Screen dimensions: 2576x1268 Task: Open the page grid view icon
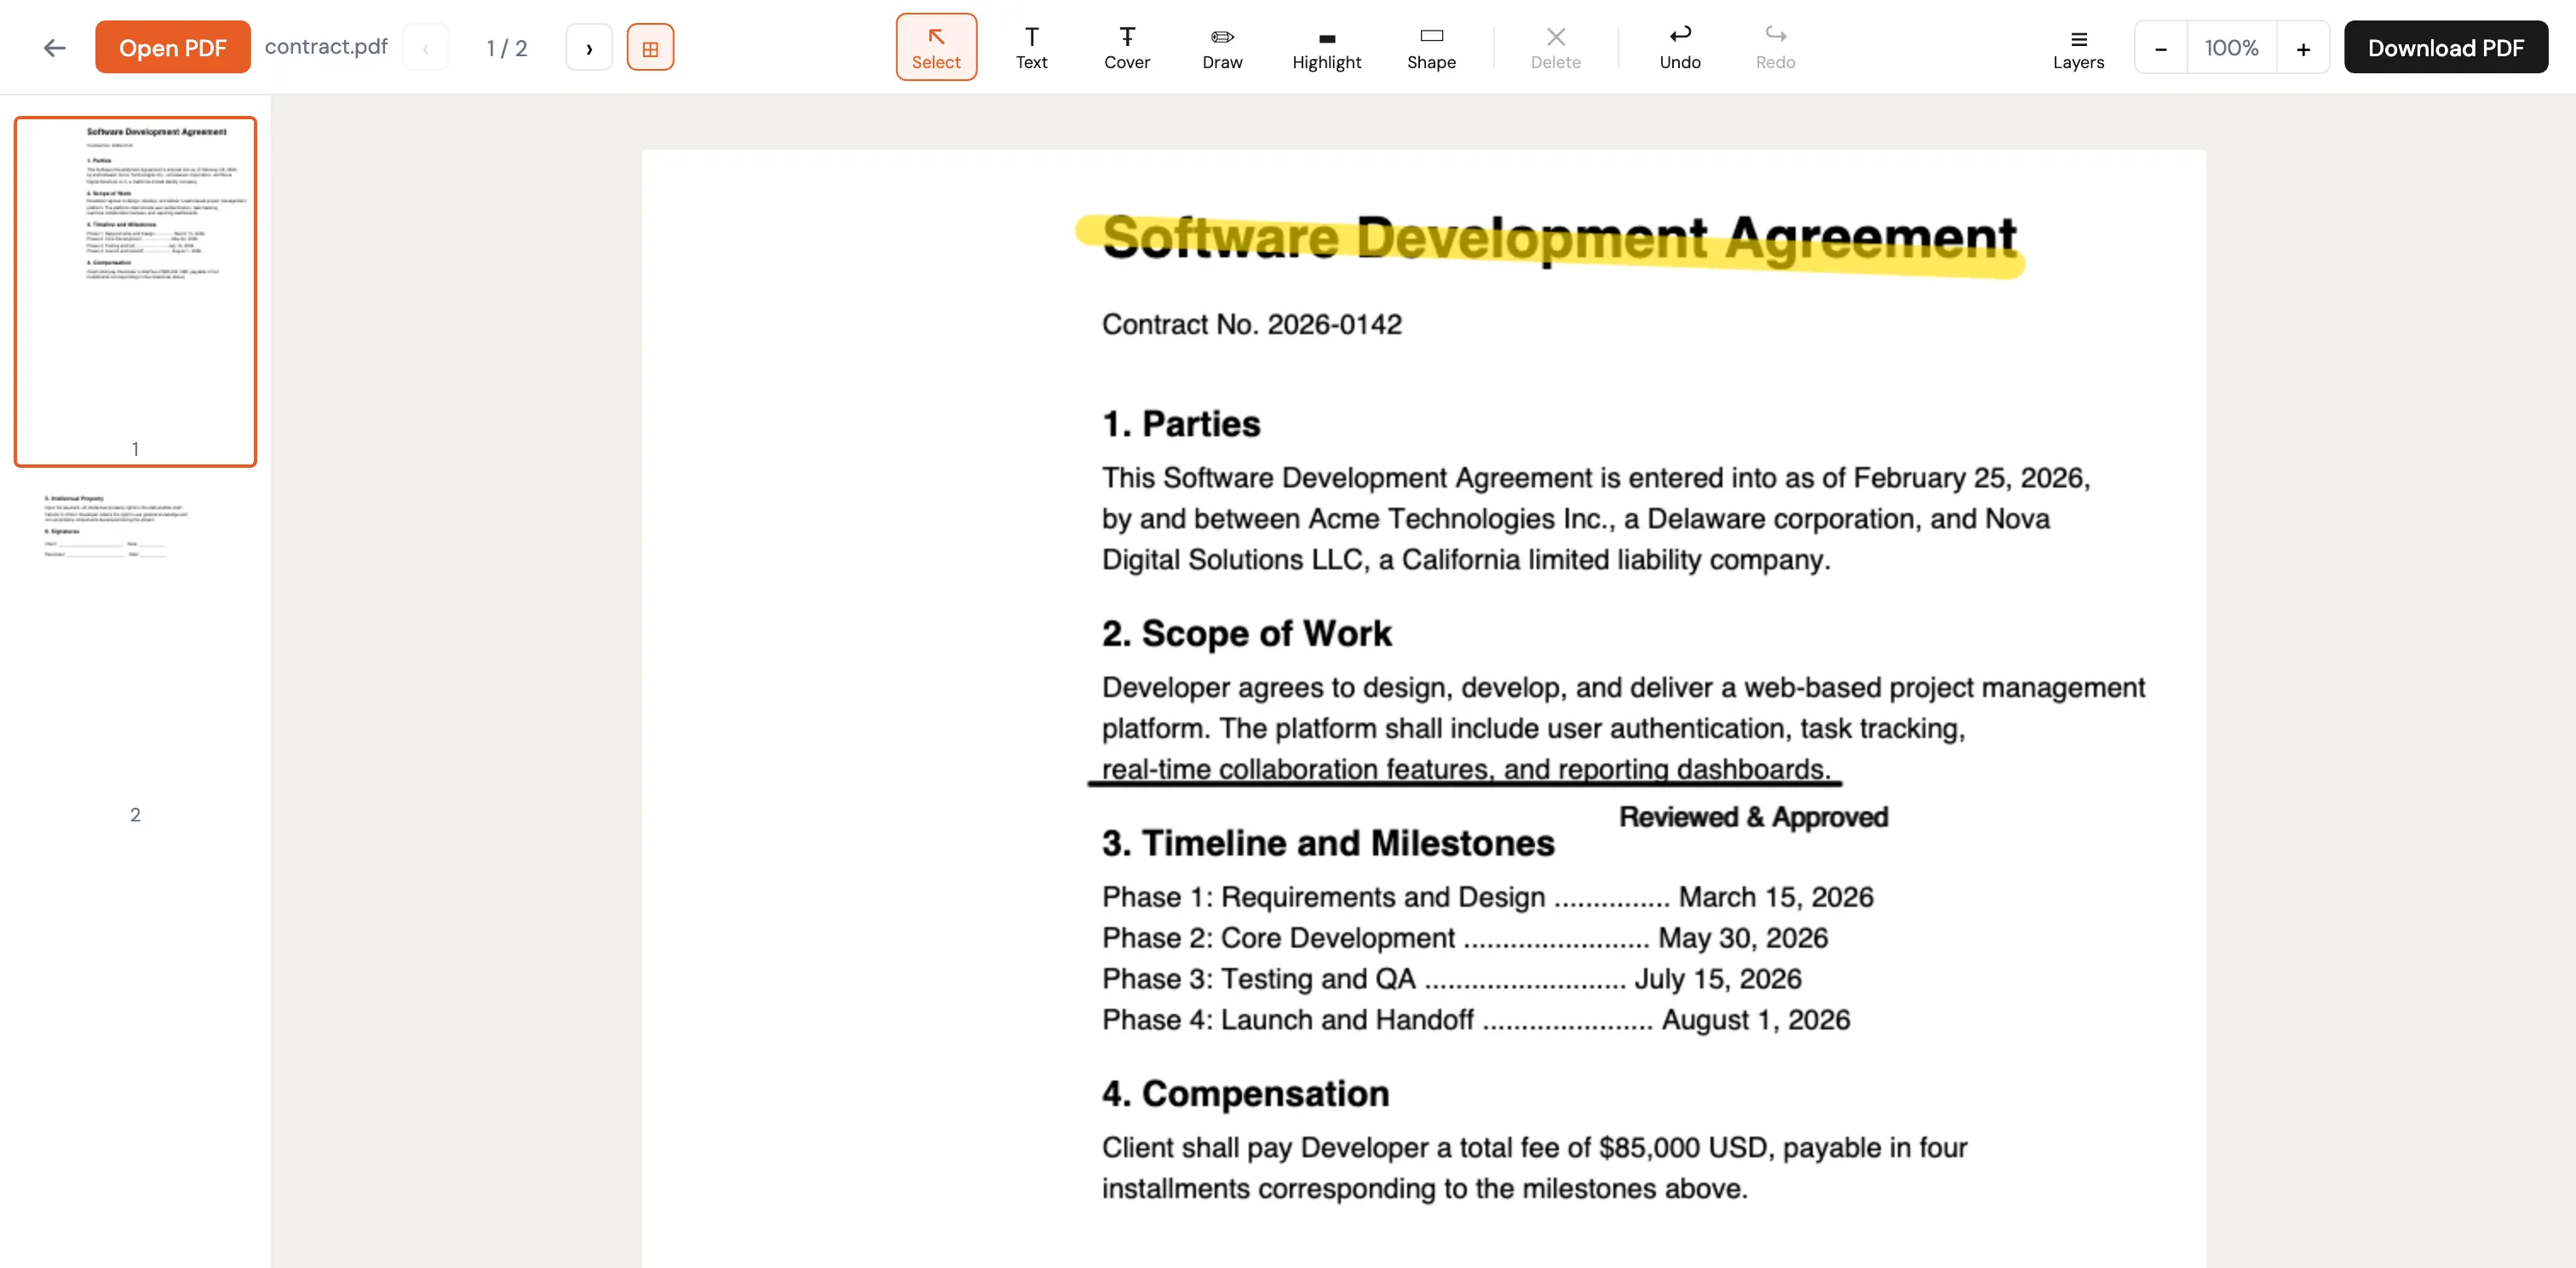click(651, 46)
